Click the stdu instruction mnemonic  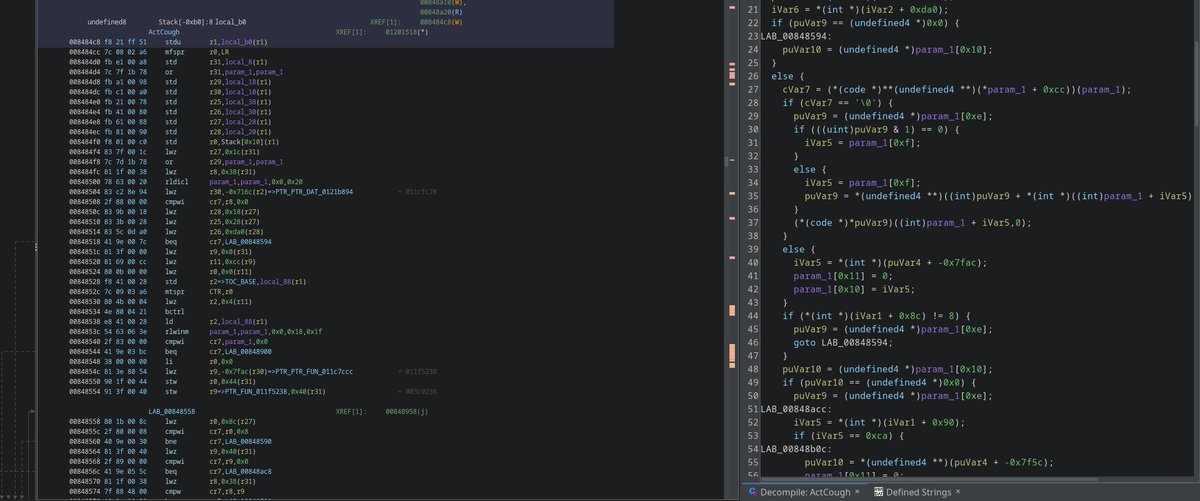pos(173,43)
